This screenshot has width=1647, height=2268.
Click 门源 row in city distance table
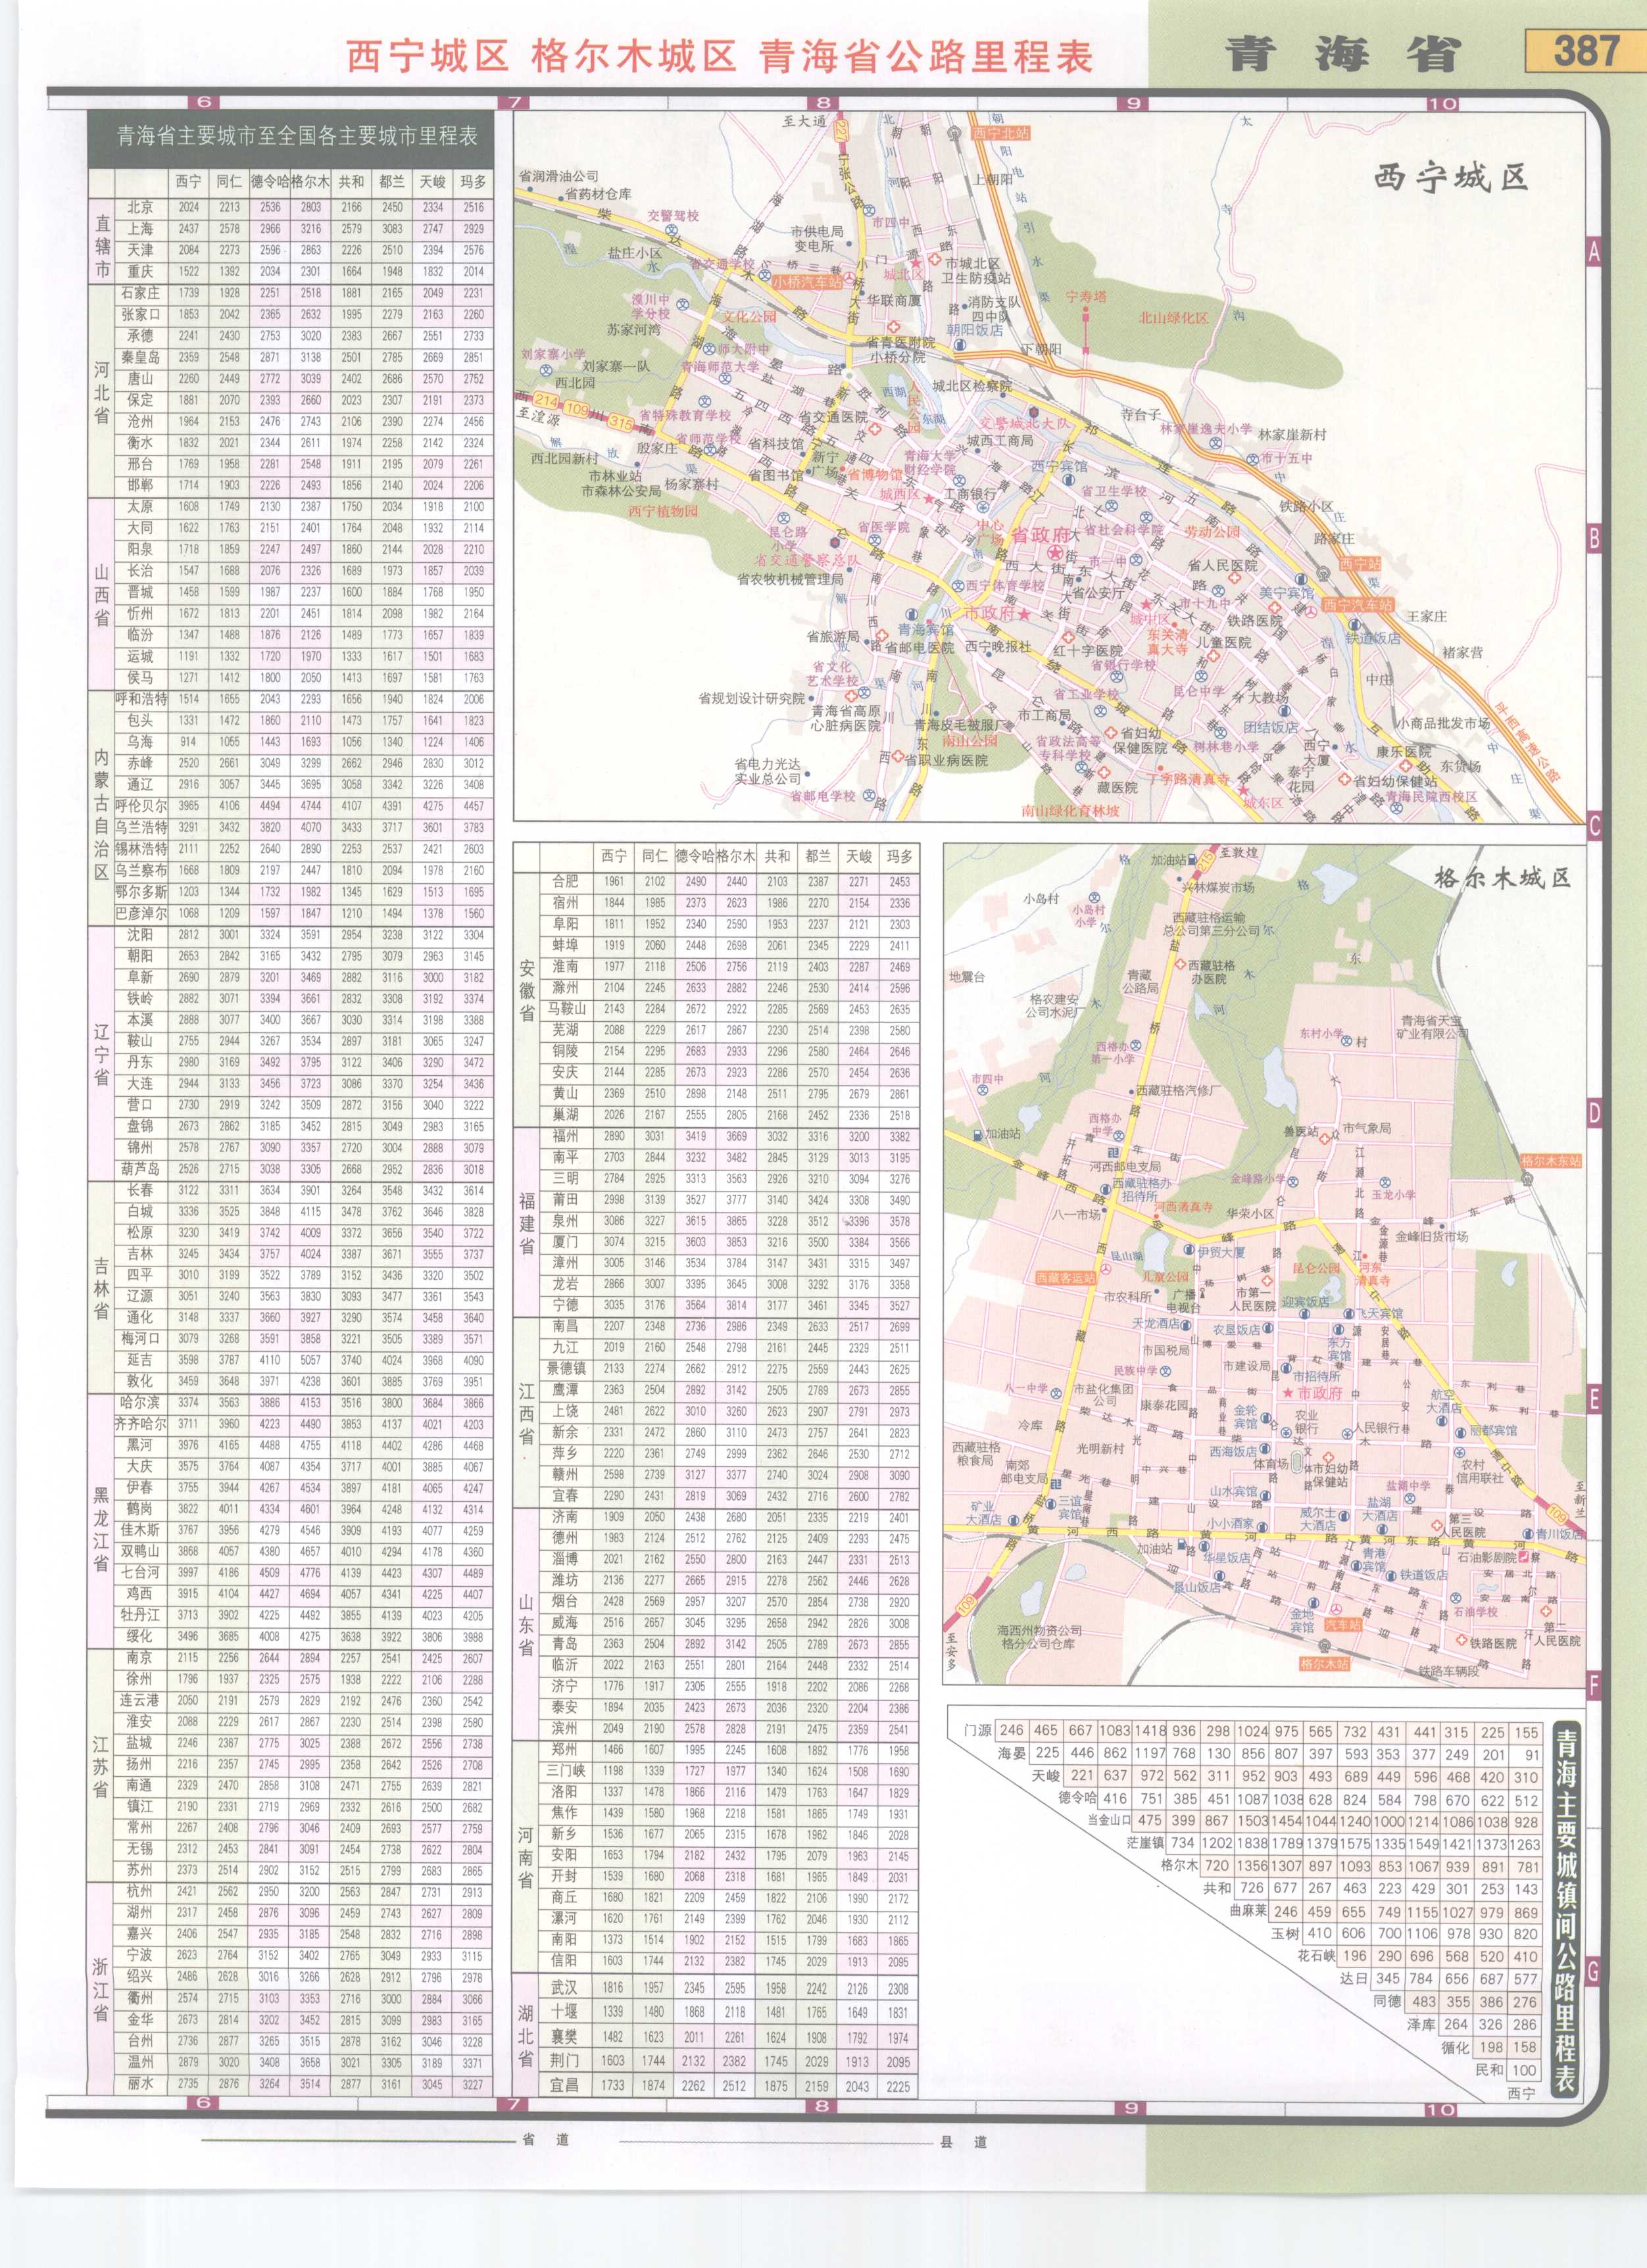[x=978, y=1730]
